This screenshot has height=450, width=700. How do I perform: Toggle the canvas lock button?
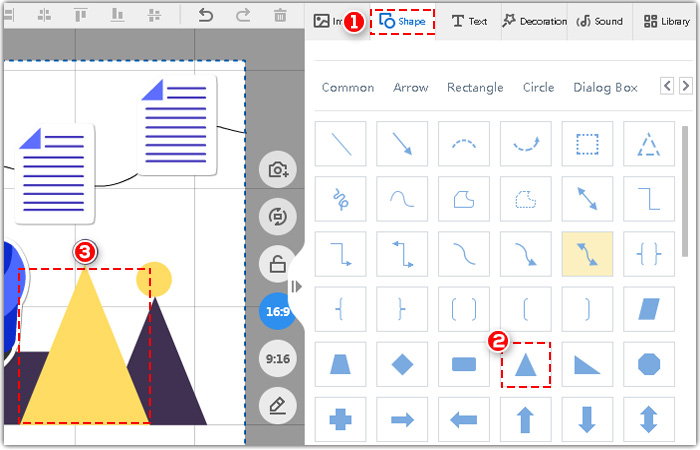(278, 264)
